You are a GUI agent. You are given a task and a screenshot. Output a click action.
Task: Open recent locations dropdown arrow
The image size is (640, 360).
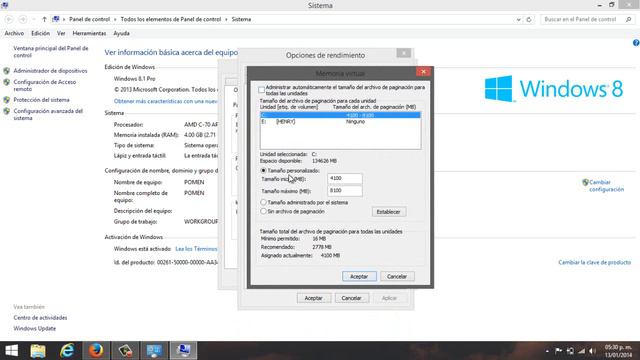click(33, 19)
